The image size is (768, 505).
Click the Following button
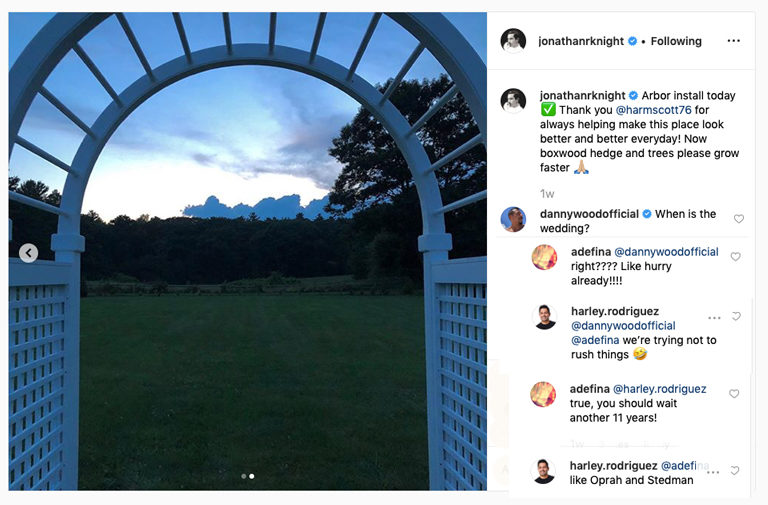676,41
